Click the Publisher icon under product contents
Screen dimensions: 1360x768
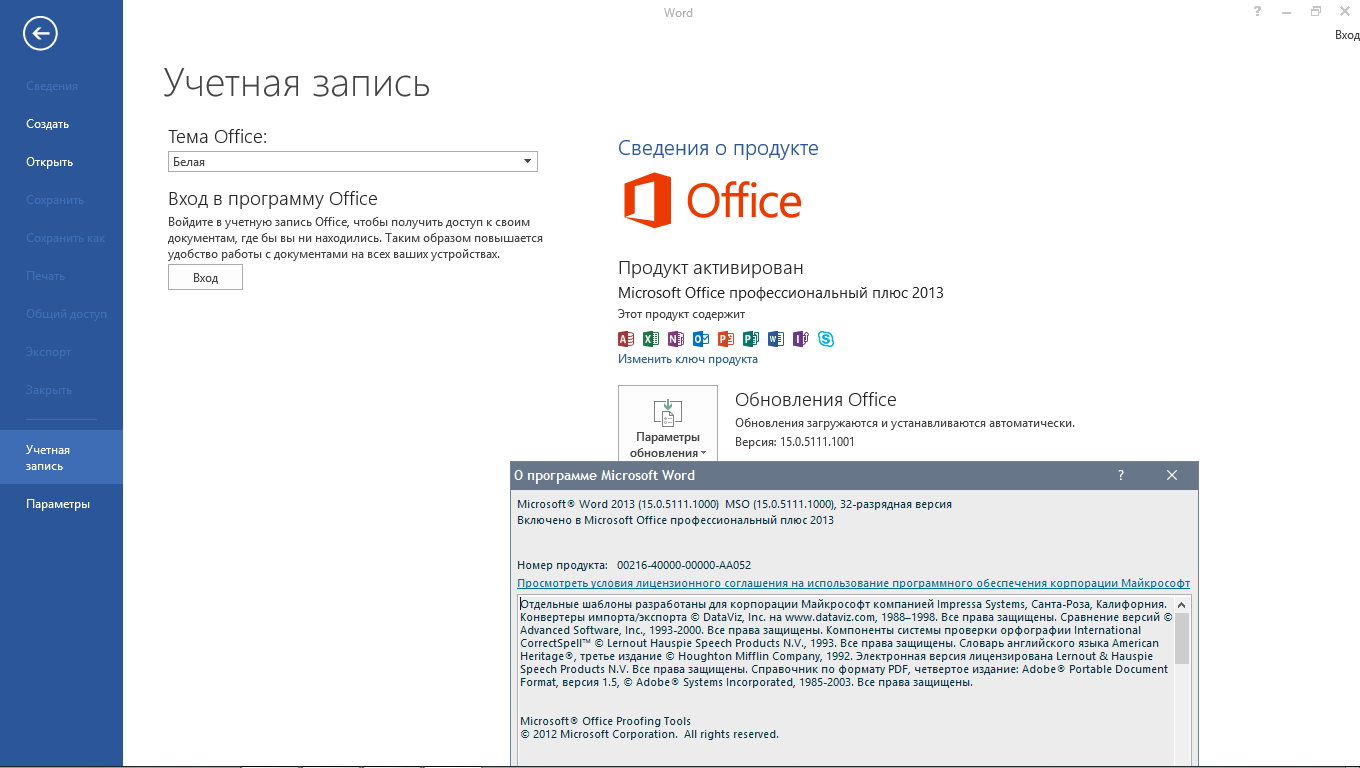click(x=751, y=339)
